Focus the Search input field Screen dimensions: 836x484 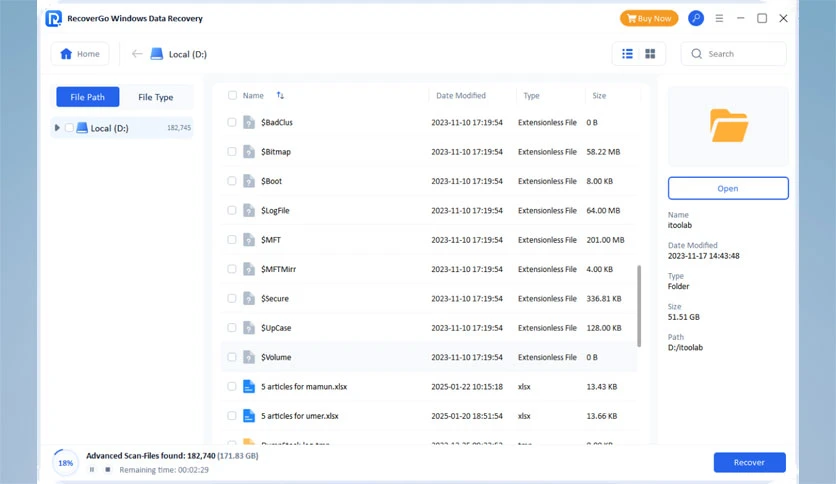(x=733, y=54)
